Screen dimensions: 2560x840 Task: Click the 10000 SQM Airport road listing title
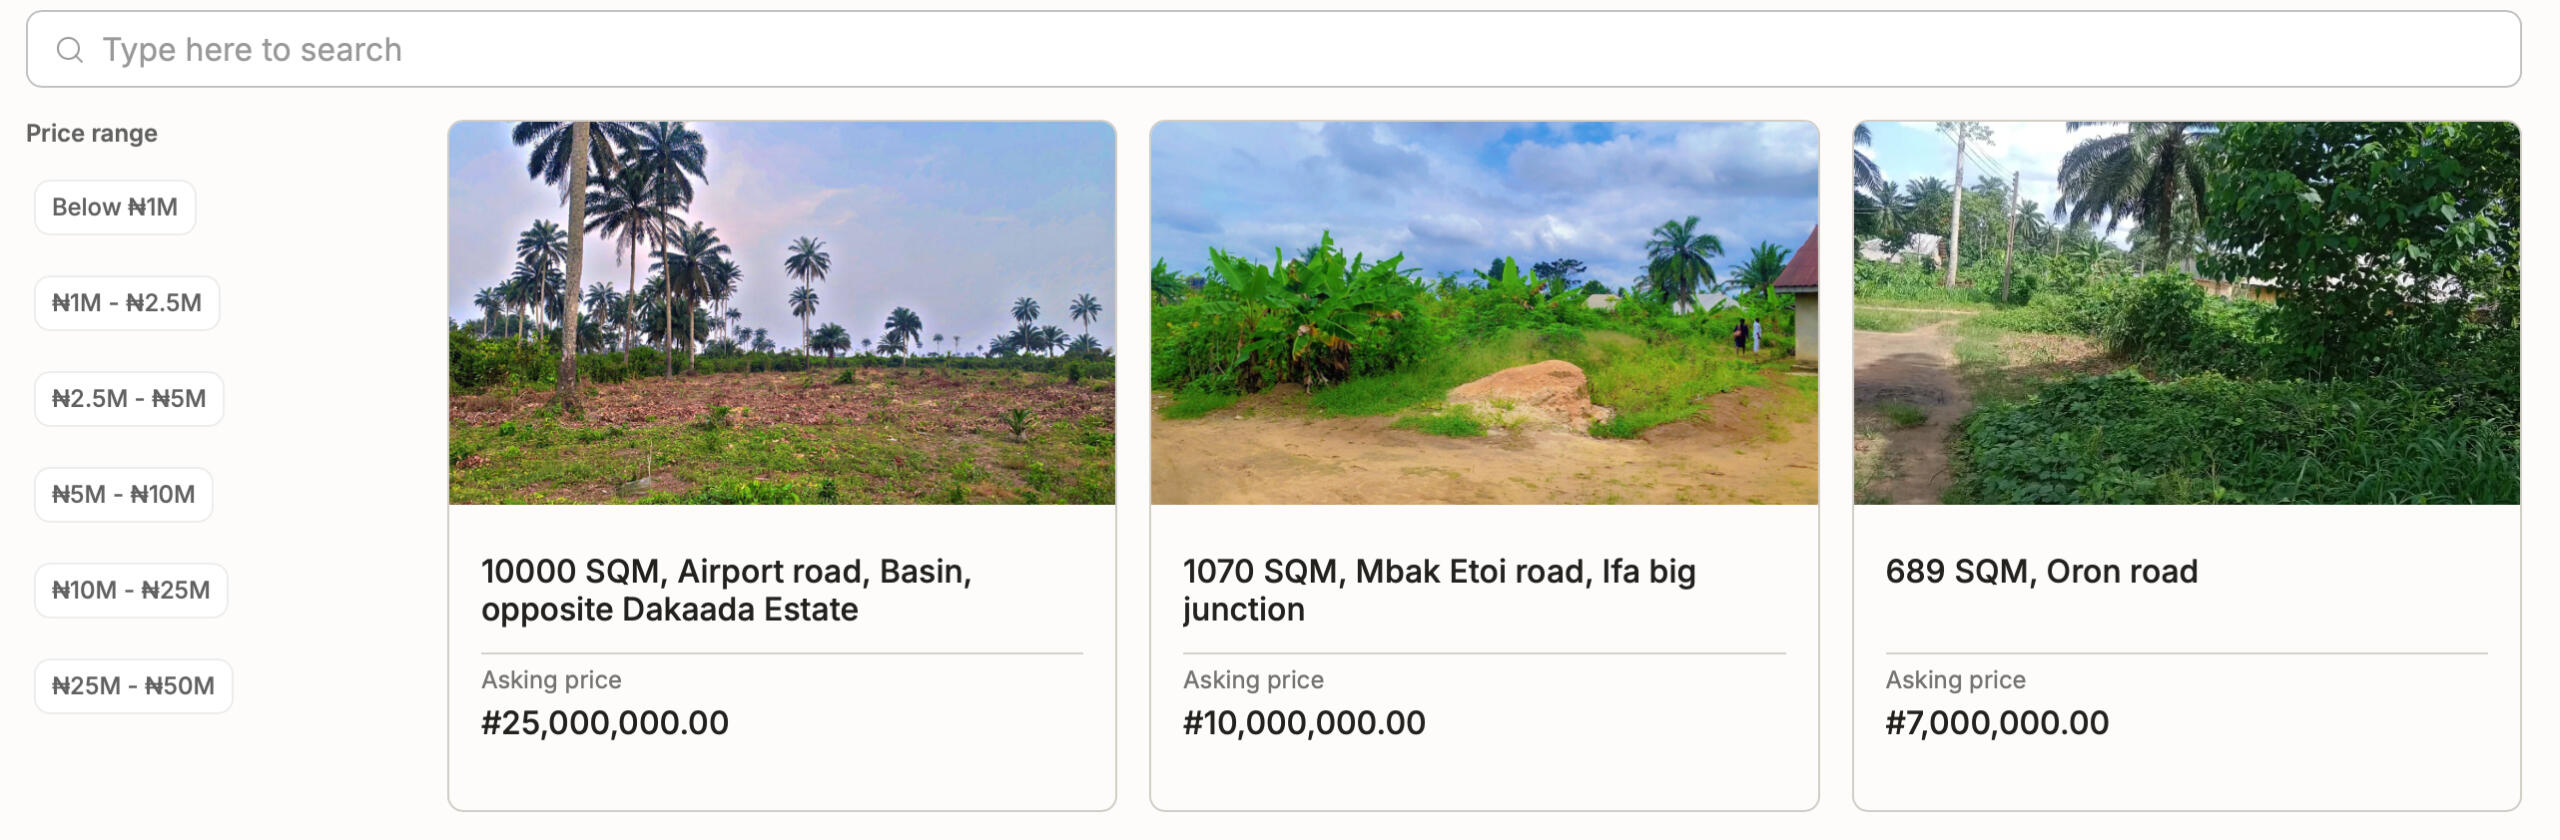[x=728, y=590]
